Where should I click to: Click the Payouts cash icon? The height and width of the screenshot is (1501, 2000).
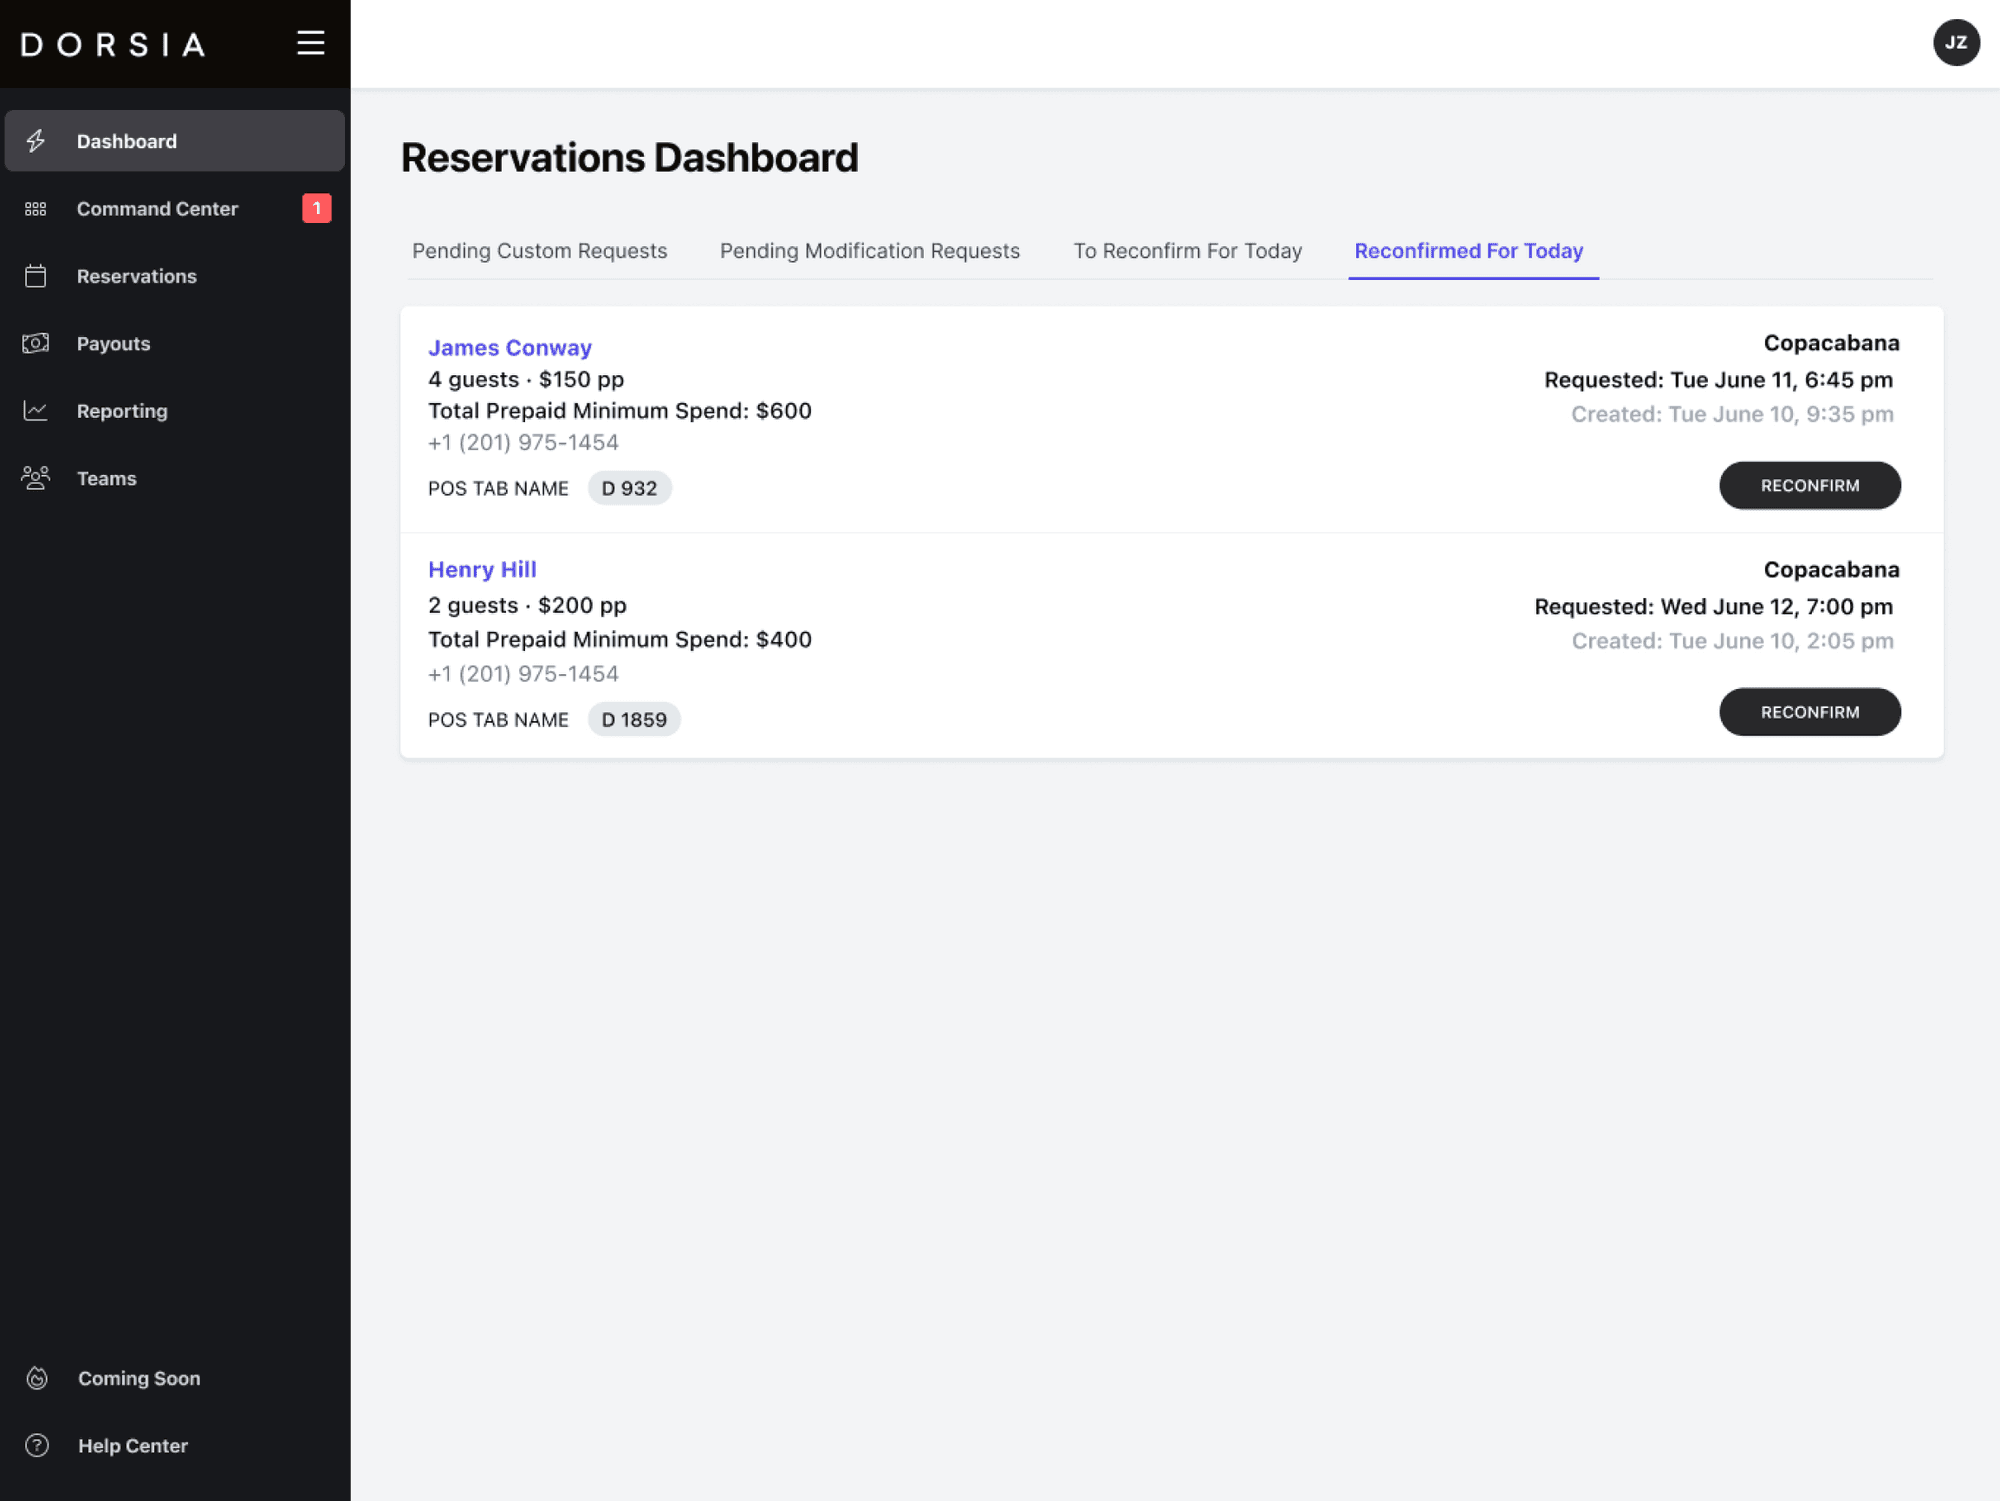[x=36, y=343]
